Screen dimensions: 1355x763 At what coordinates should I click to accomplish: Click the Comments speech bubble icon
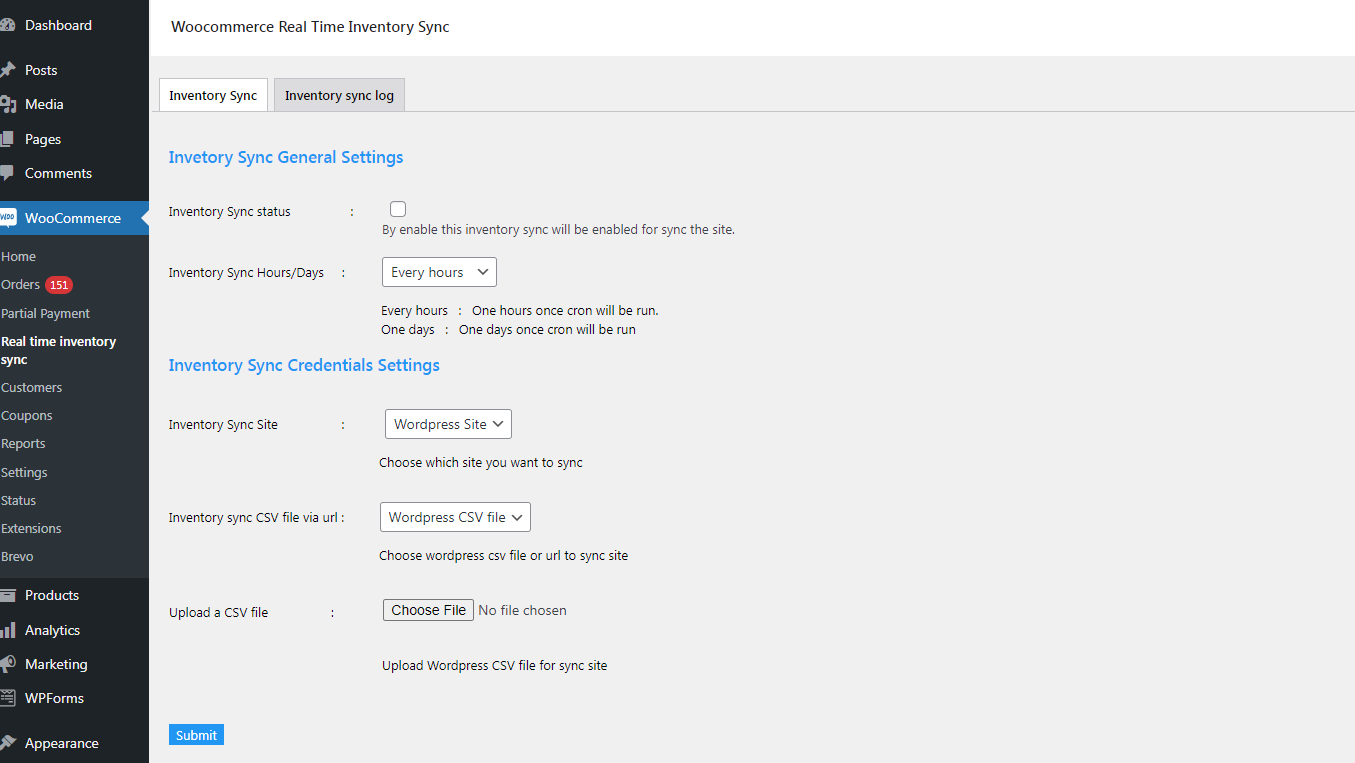click(7, 173)
